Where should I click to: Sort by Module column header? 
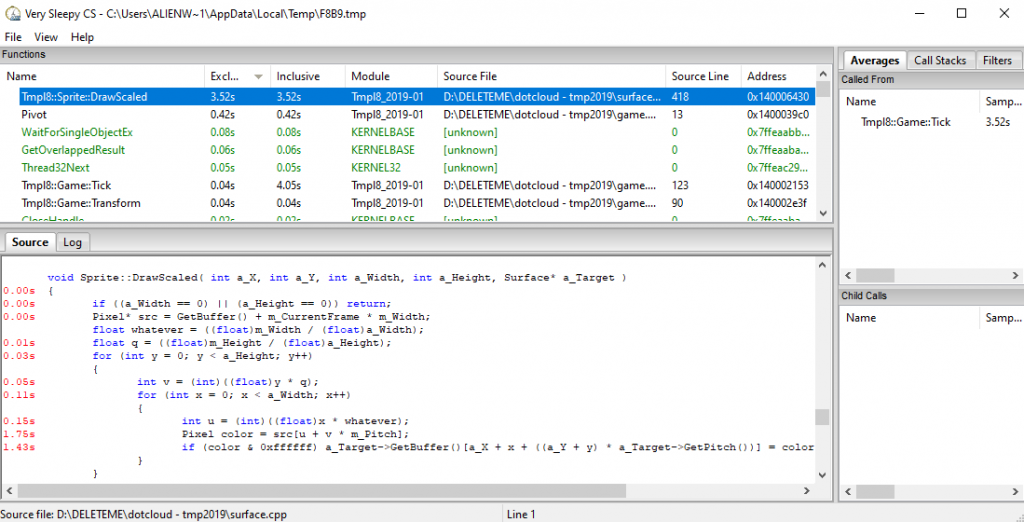pos(391,76)
